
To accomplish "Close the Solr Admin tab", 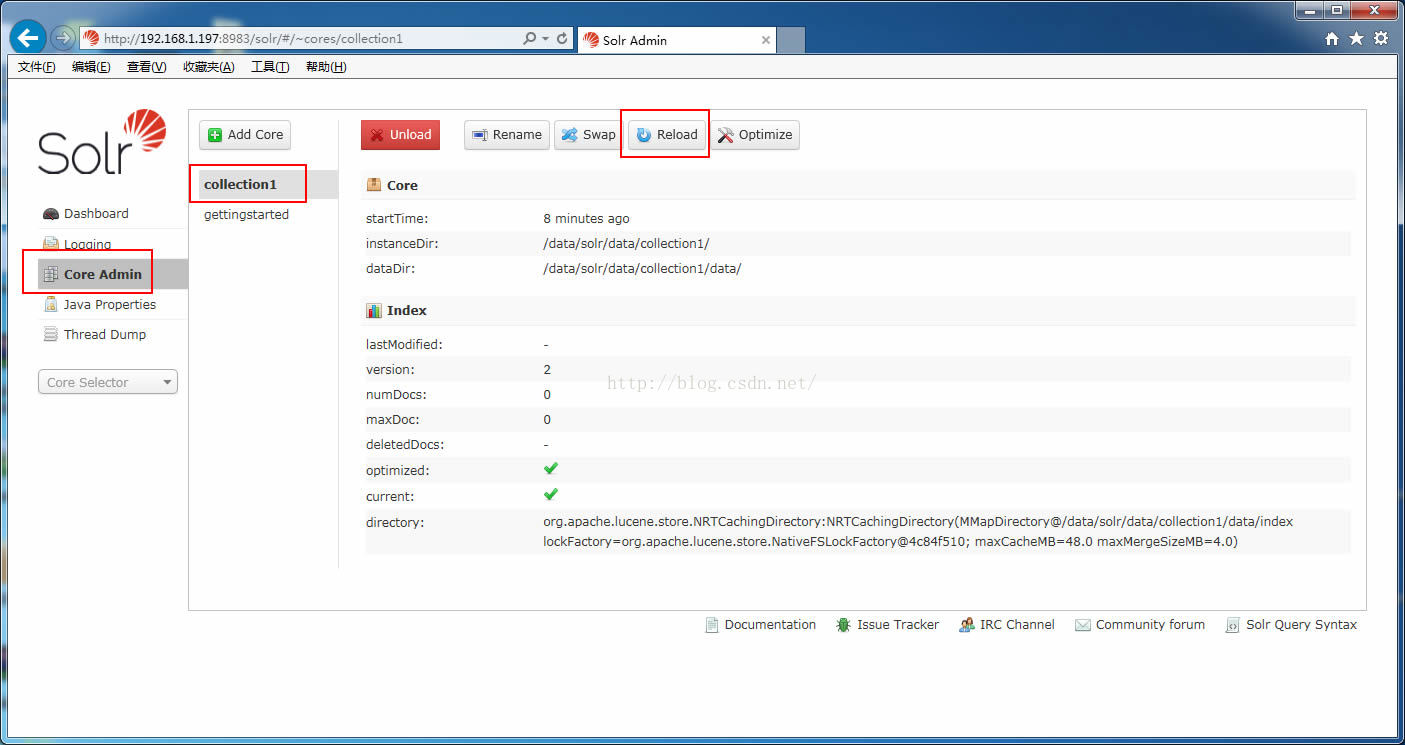I will 766,40.
